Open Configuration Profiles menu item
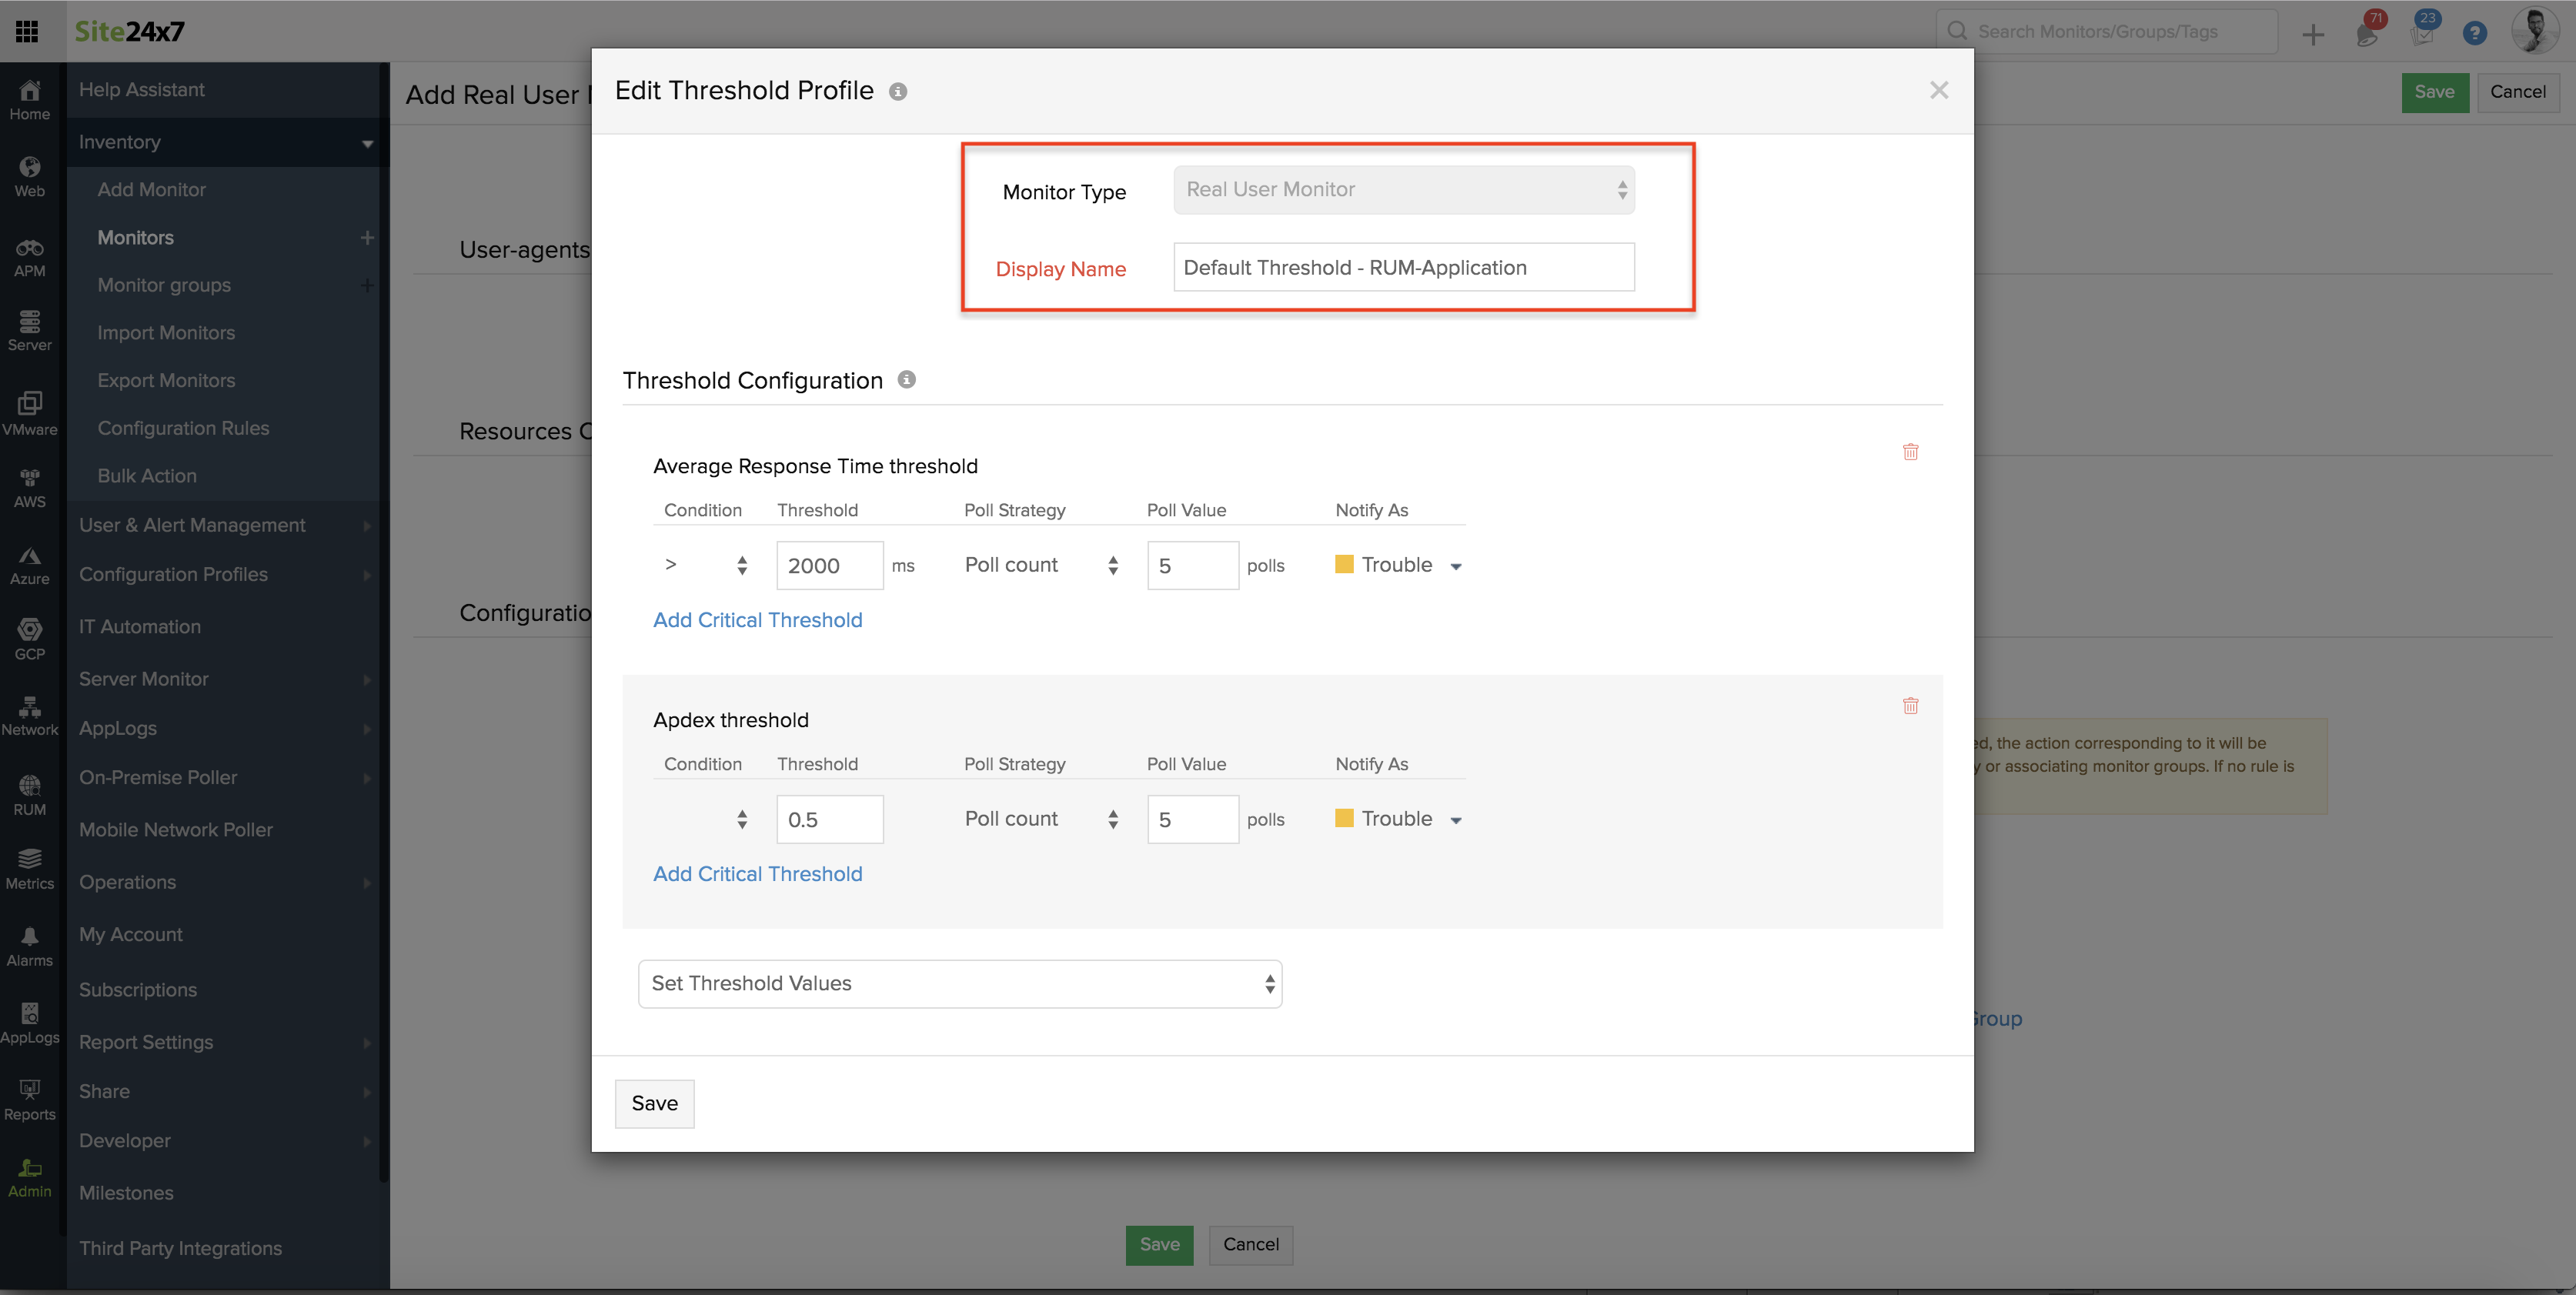This screenshot has width=2576, height=1295. click(173, 574)
